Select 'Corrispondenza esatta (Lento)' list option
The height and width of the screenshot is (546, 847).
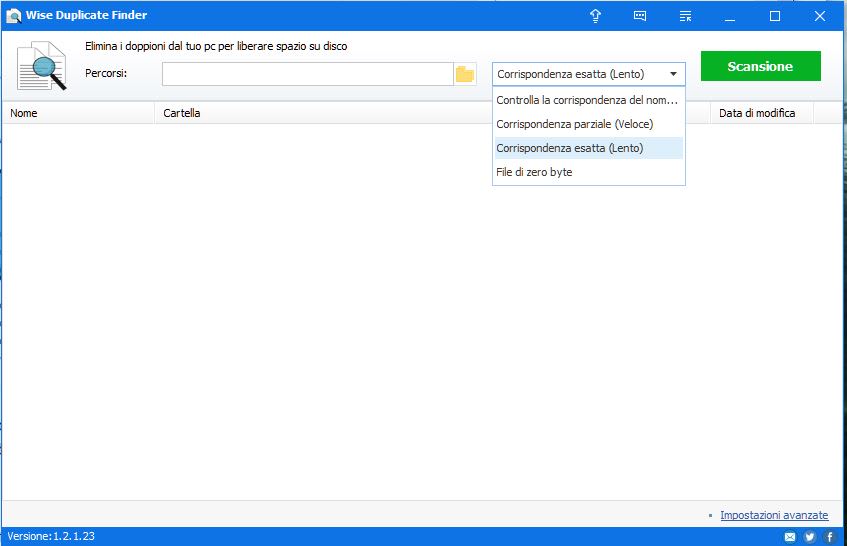[589, 148]
